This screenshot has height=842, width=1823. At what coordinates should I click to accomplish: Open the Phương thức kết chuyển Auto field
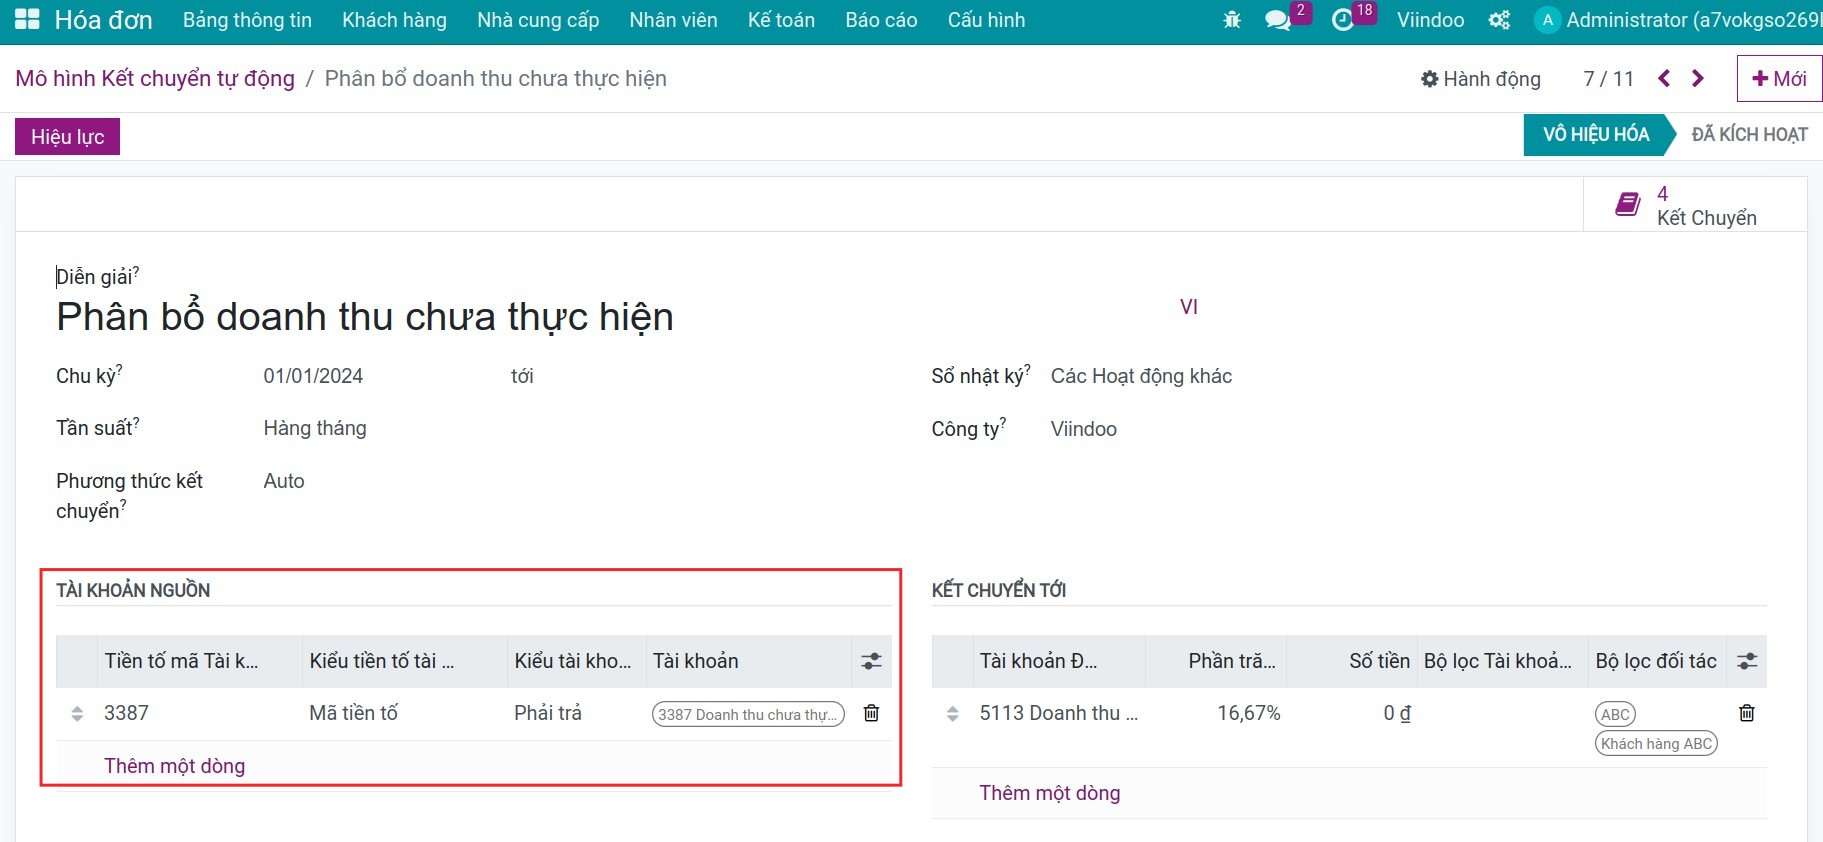click(284, 481)
